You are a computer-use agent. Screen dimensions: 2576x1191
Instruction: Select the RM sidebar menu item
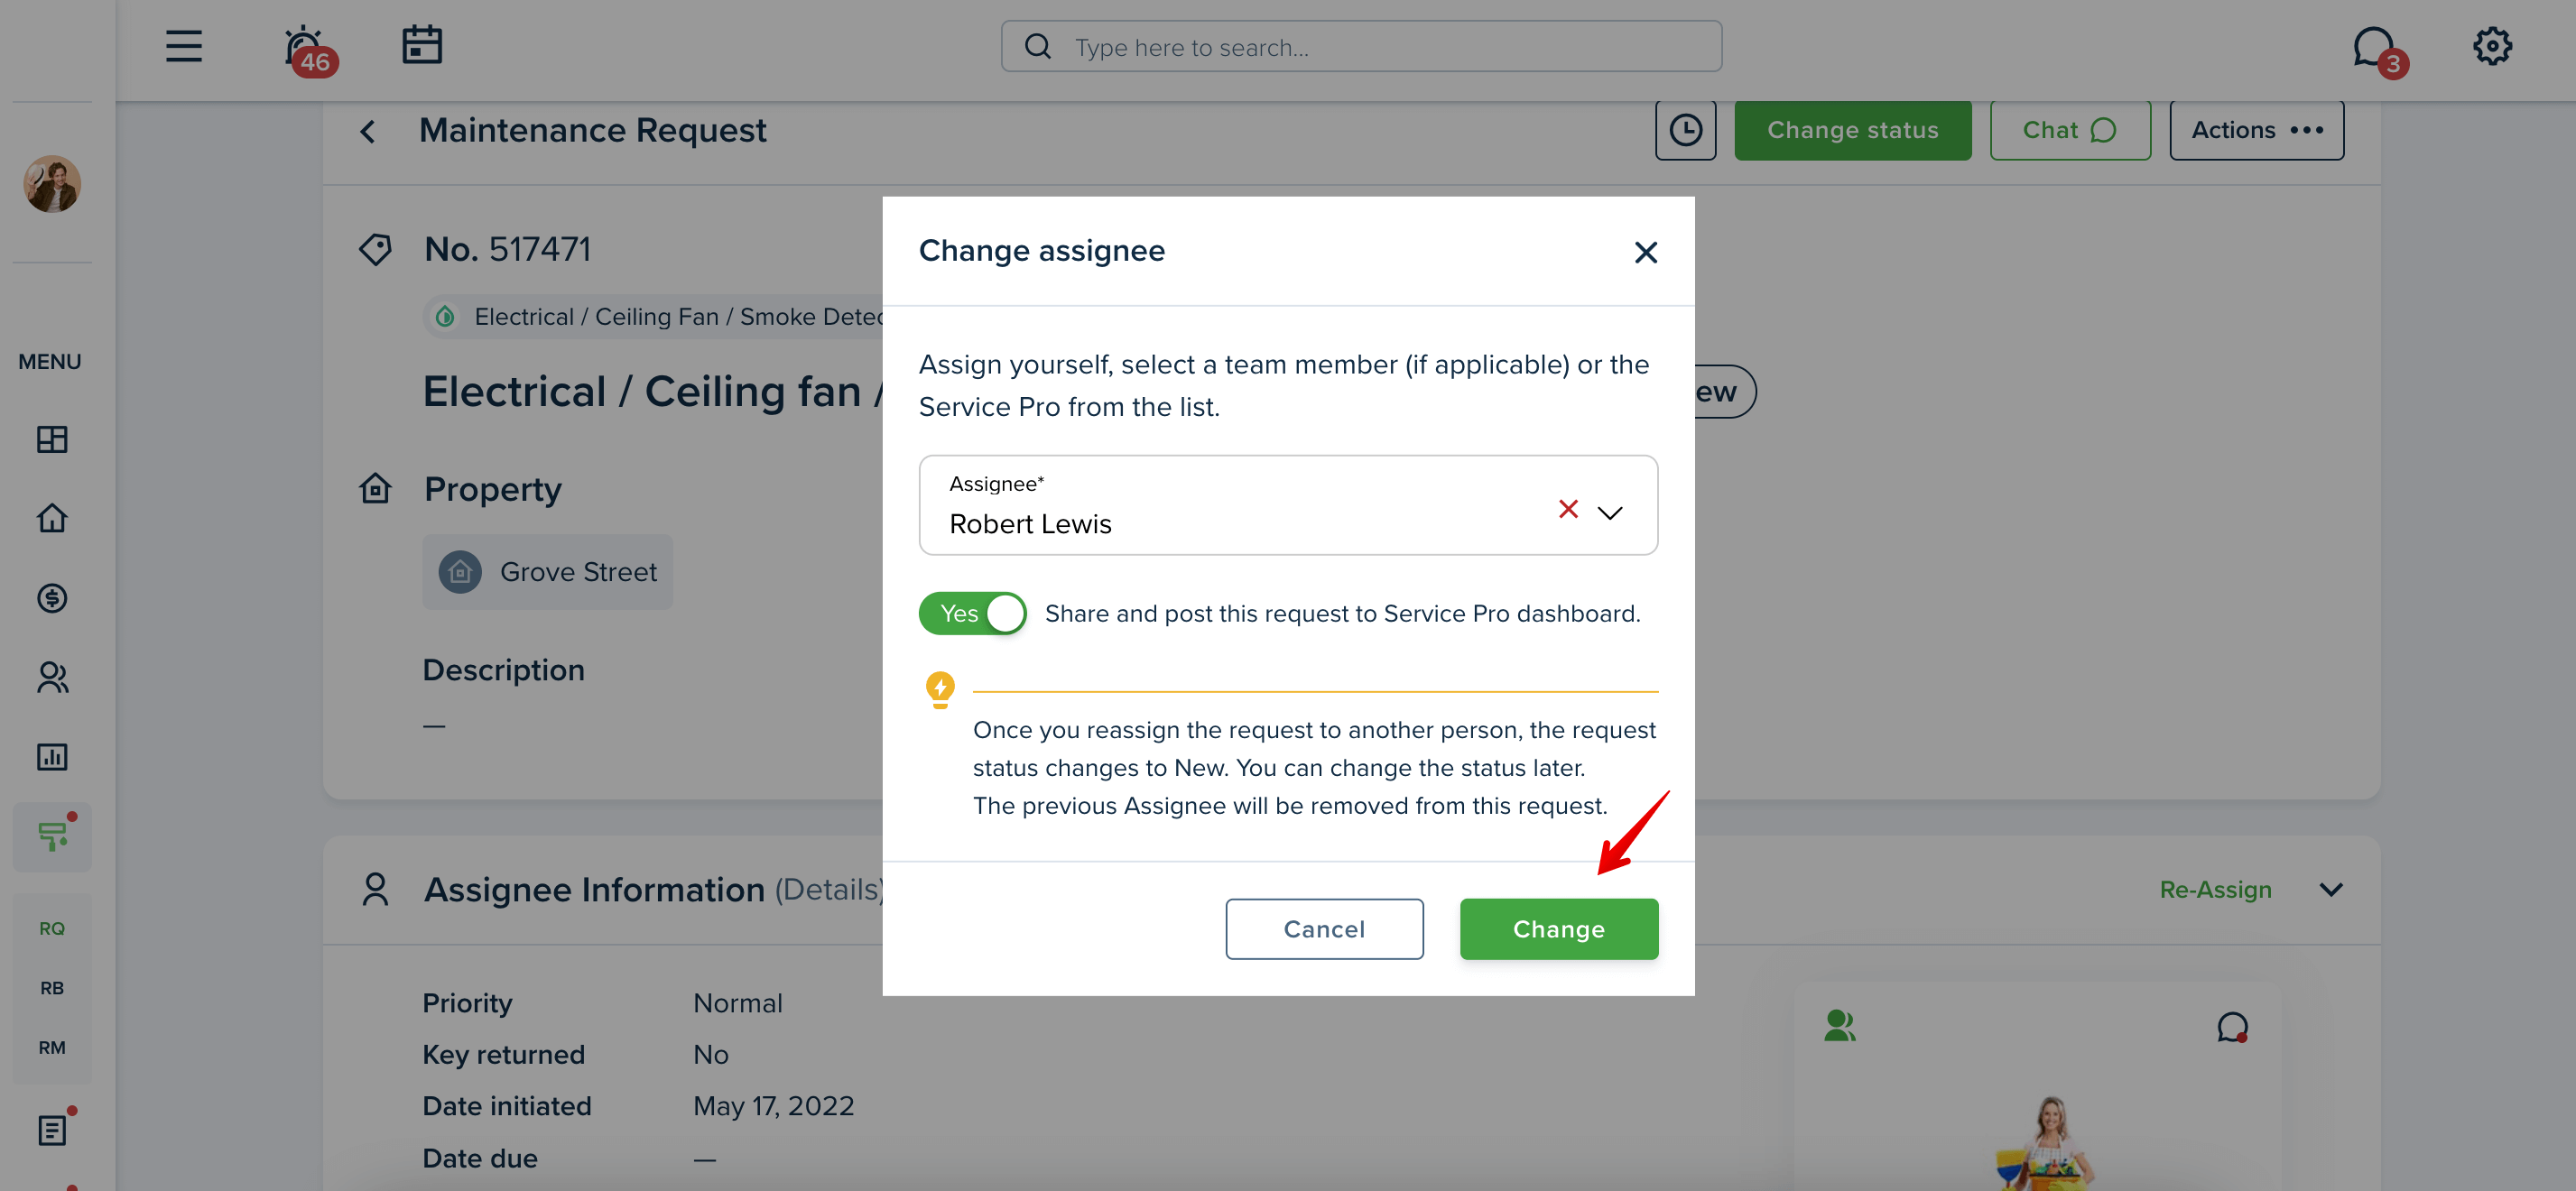coord(52,1048)
